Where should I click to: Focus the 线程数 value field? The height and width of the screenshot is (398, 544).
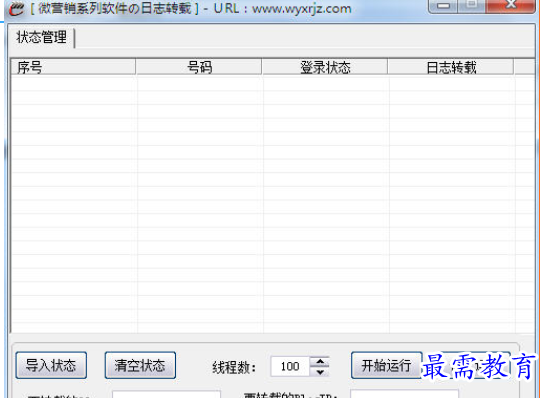(x=290, y=366)
